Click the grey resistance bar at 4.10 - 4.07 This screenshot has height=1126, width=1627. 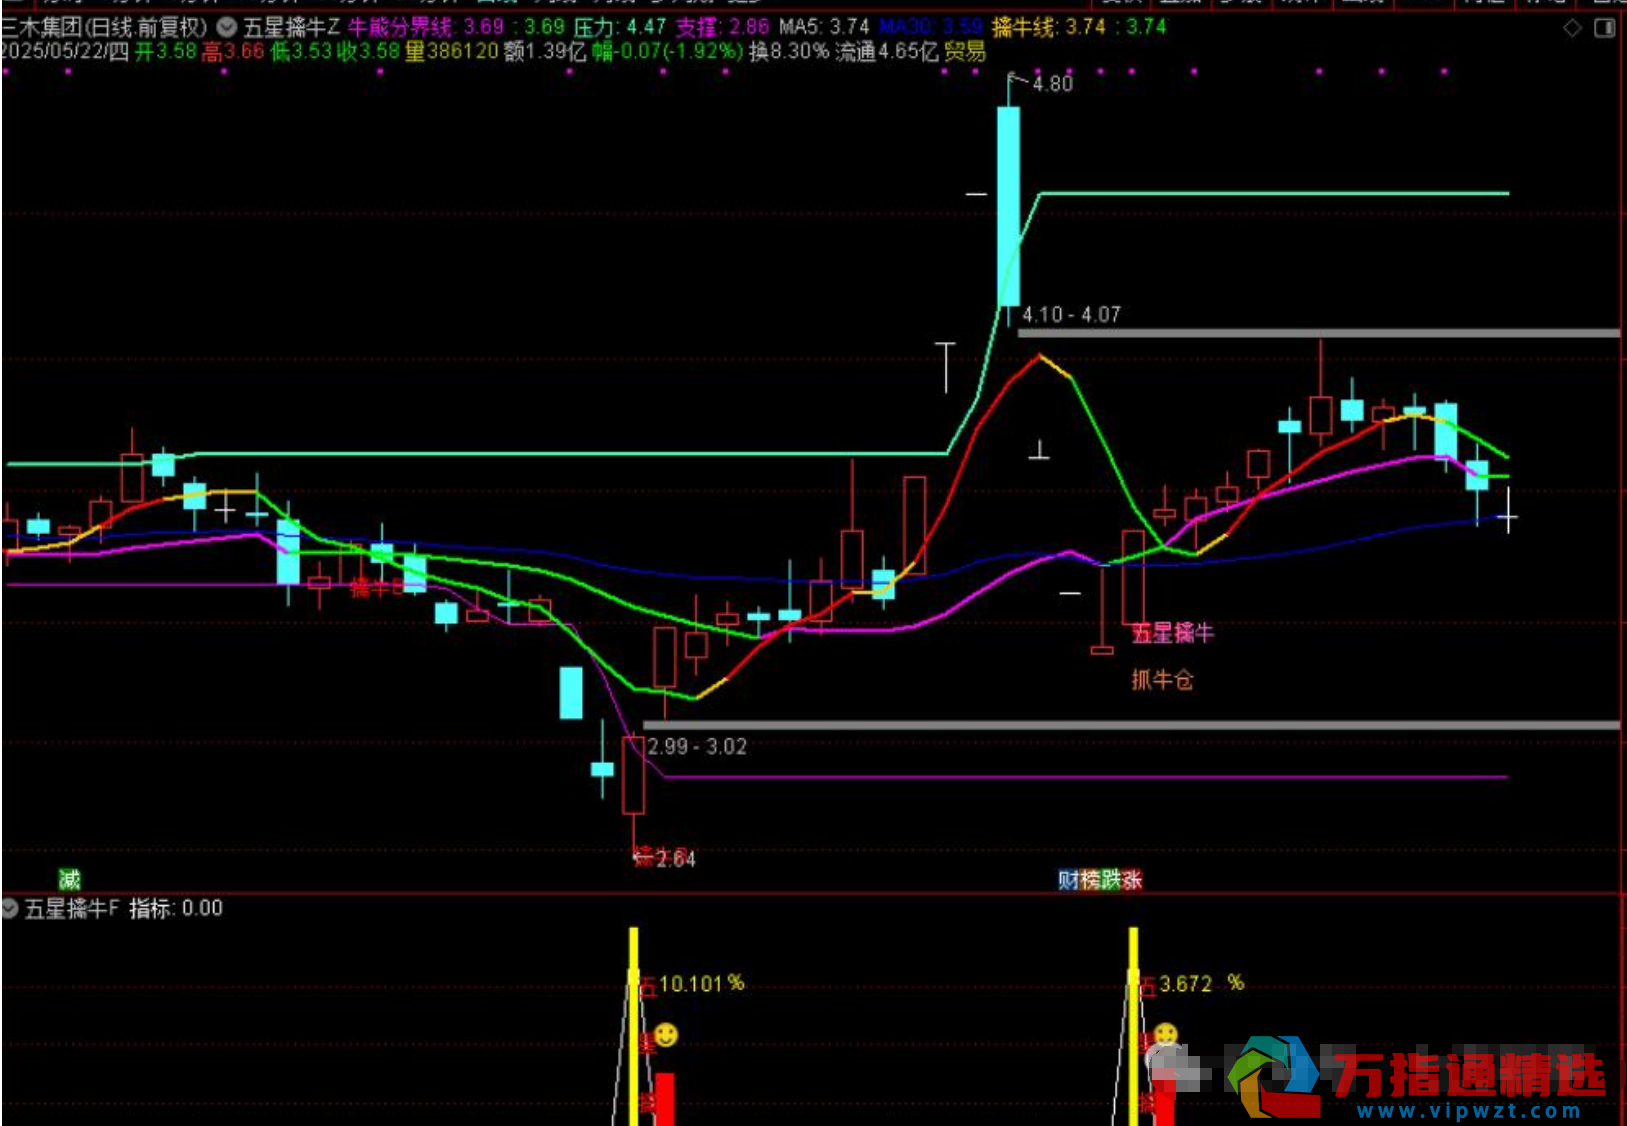tap(1318, 333)
